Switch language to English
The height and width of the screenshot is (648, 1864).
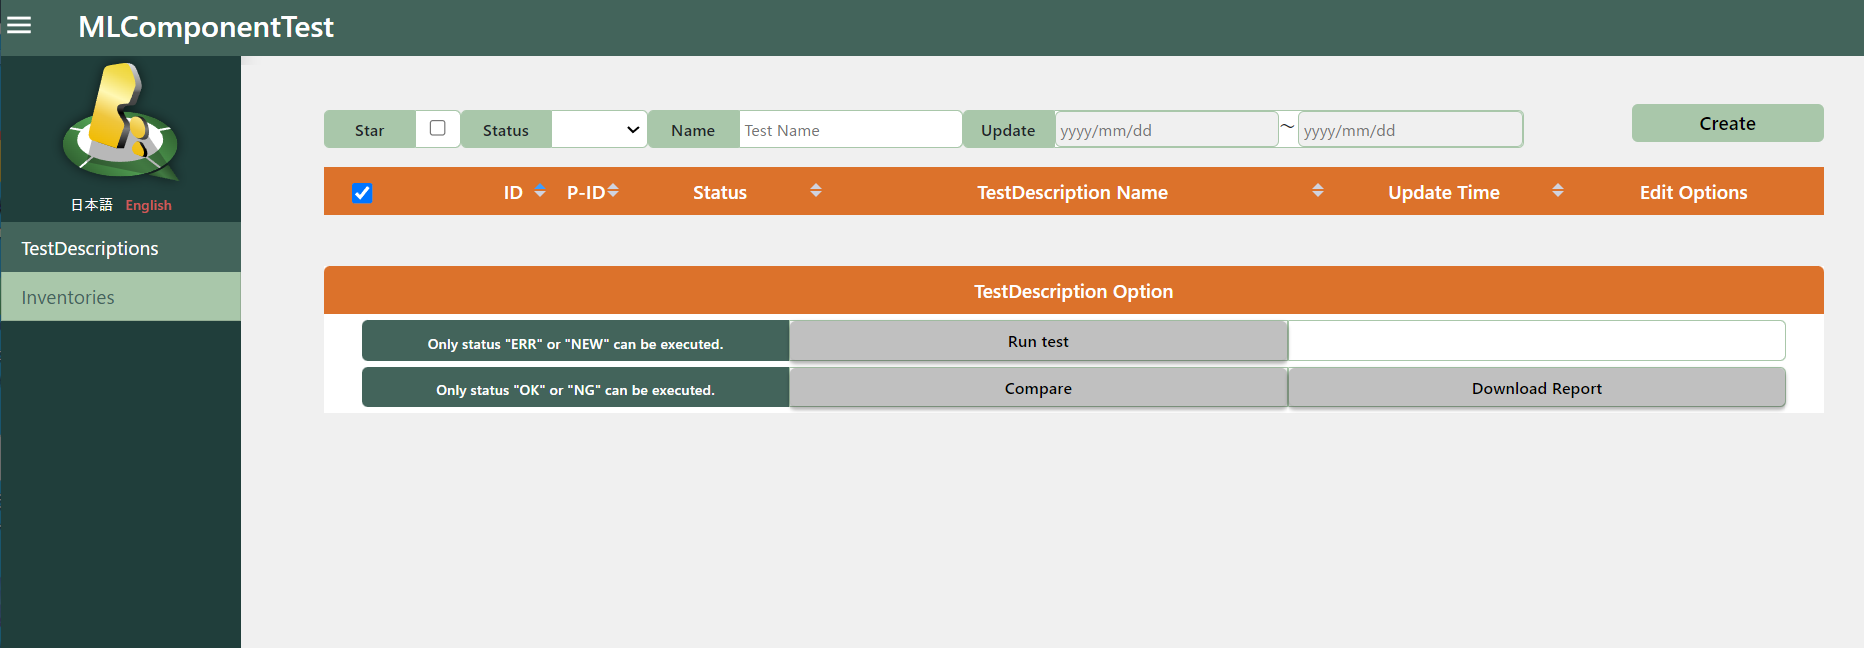point(148,205)
